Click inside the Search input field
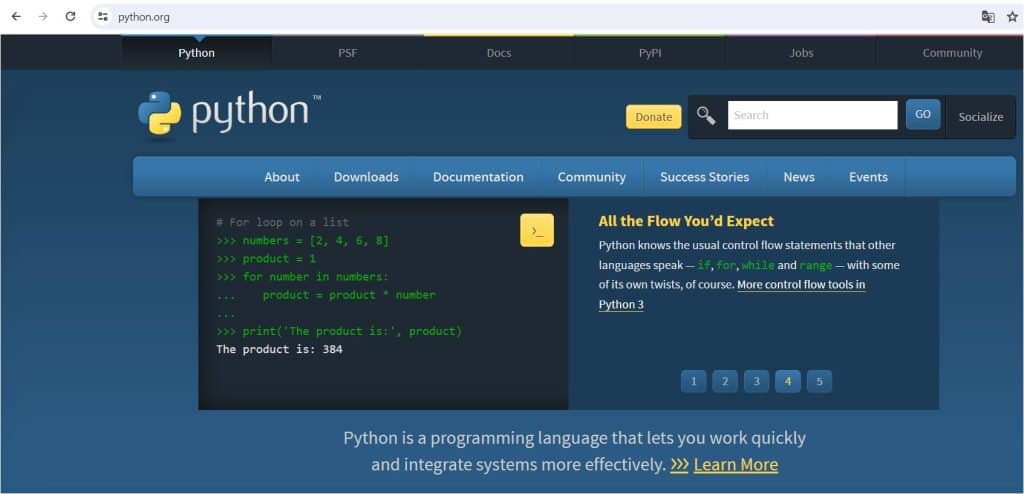The height and width of the screenshot is (494, 1024). coord(812,115)
